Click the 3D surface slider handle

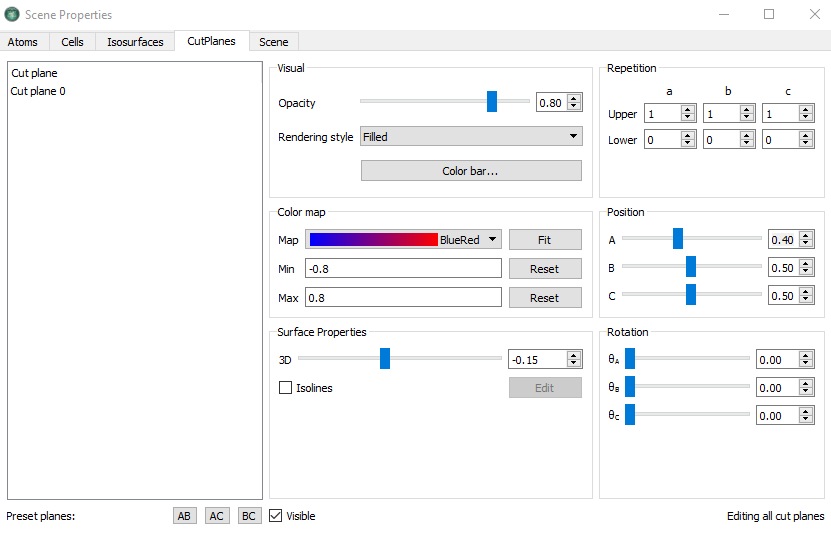(x=385, y=358)
